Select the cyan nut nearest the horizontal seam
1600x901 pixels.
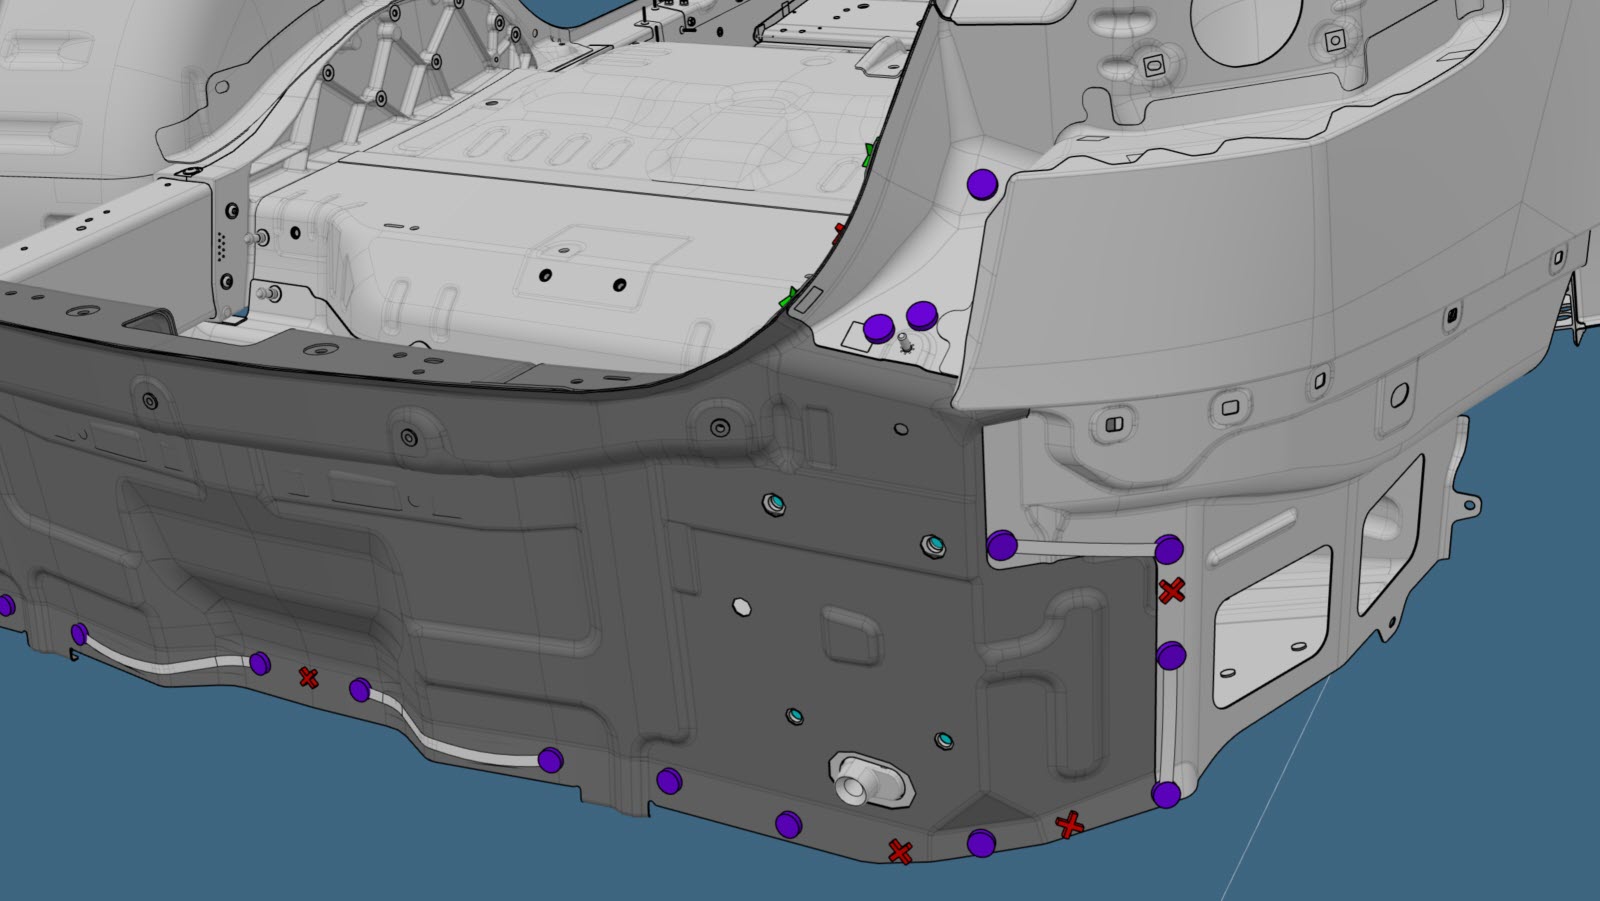click(932, 545)
